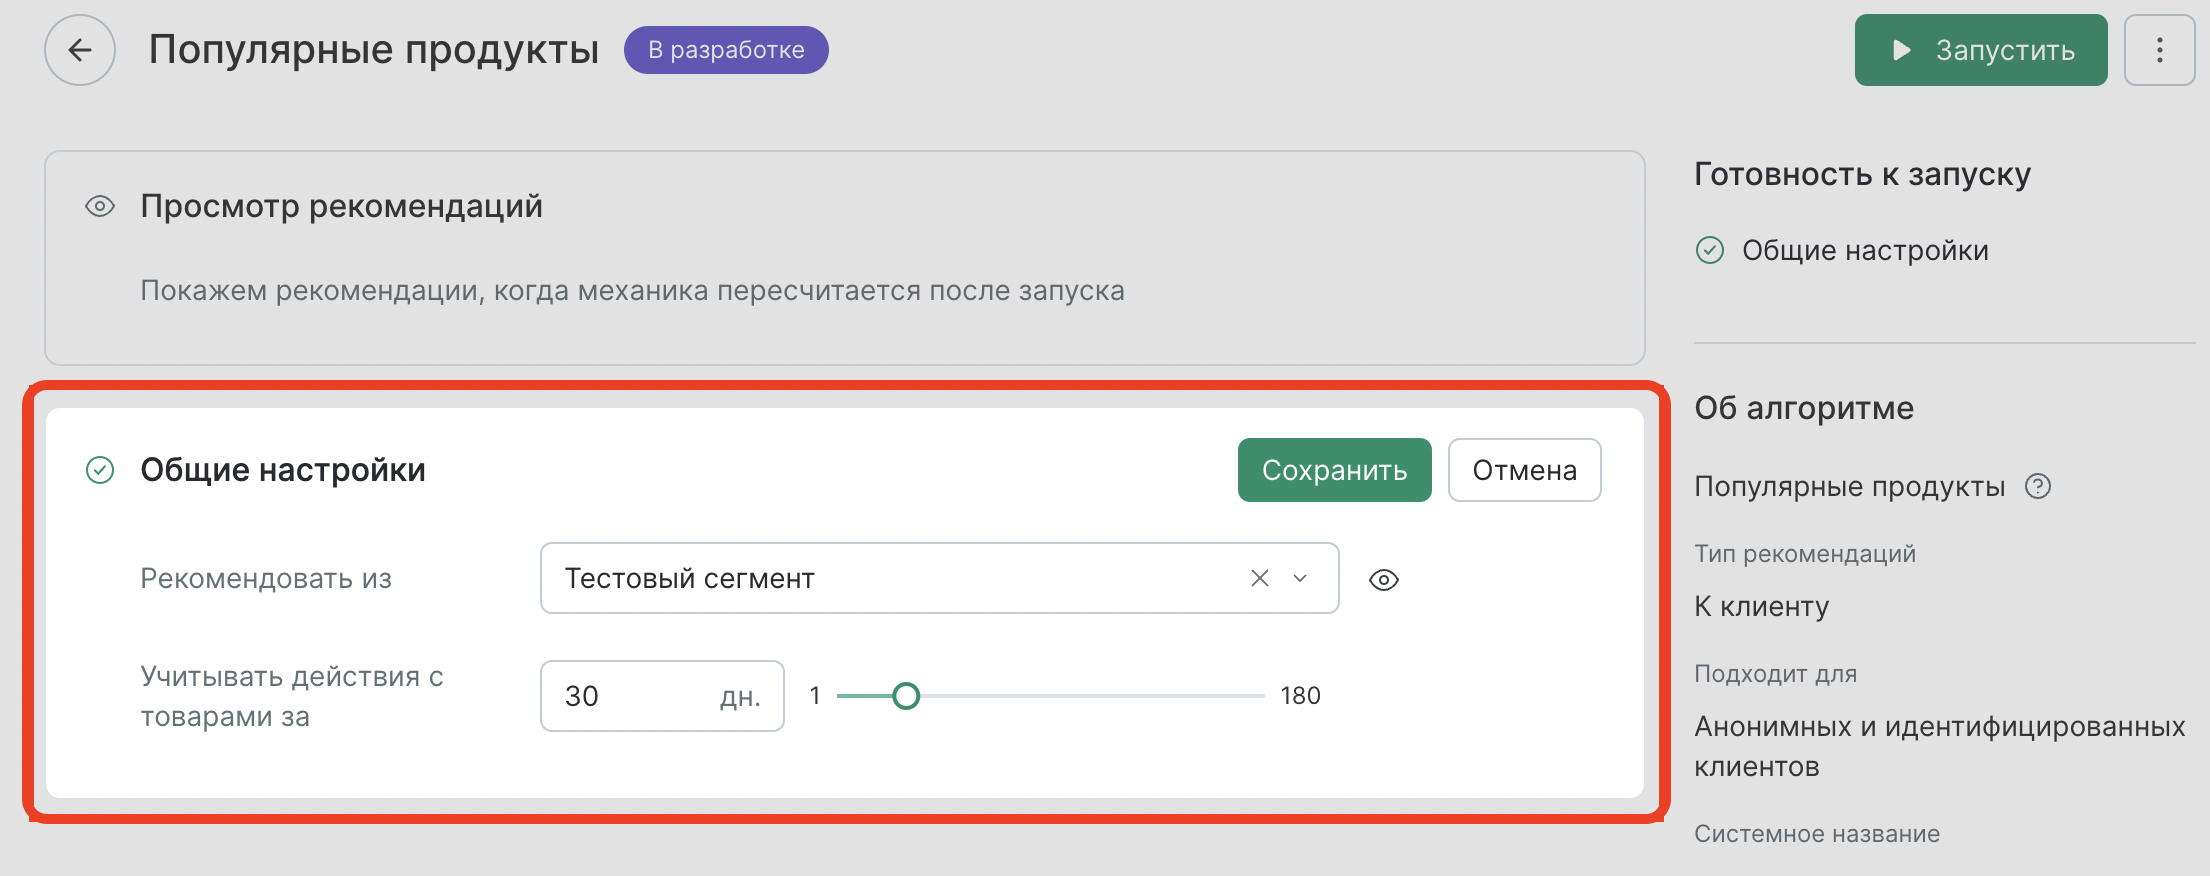Click the Популярные продукты page title

pyautogui.click(x=374, y=50)
